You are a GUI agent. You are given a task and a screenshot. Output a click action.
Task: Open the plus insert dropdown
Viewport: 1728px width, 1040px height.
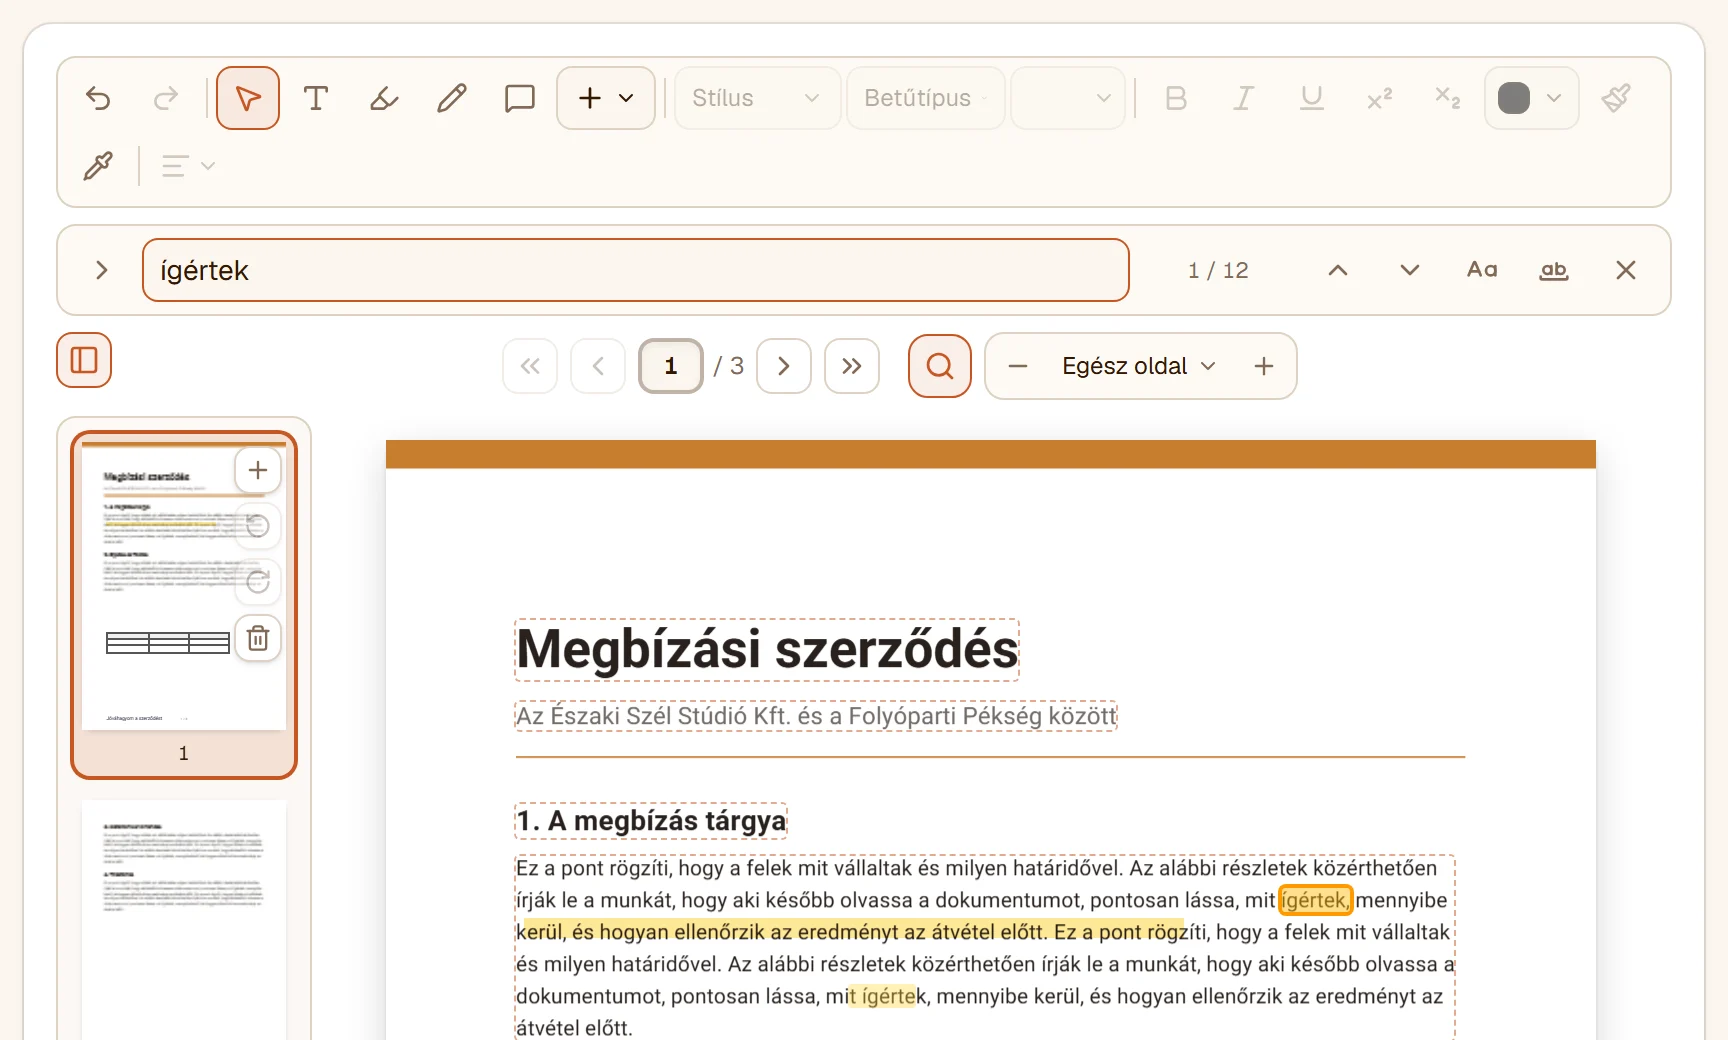point(606,98)
